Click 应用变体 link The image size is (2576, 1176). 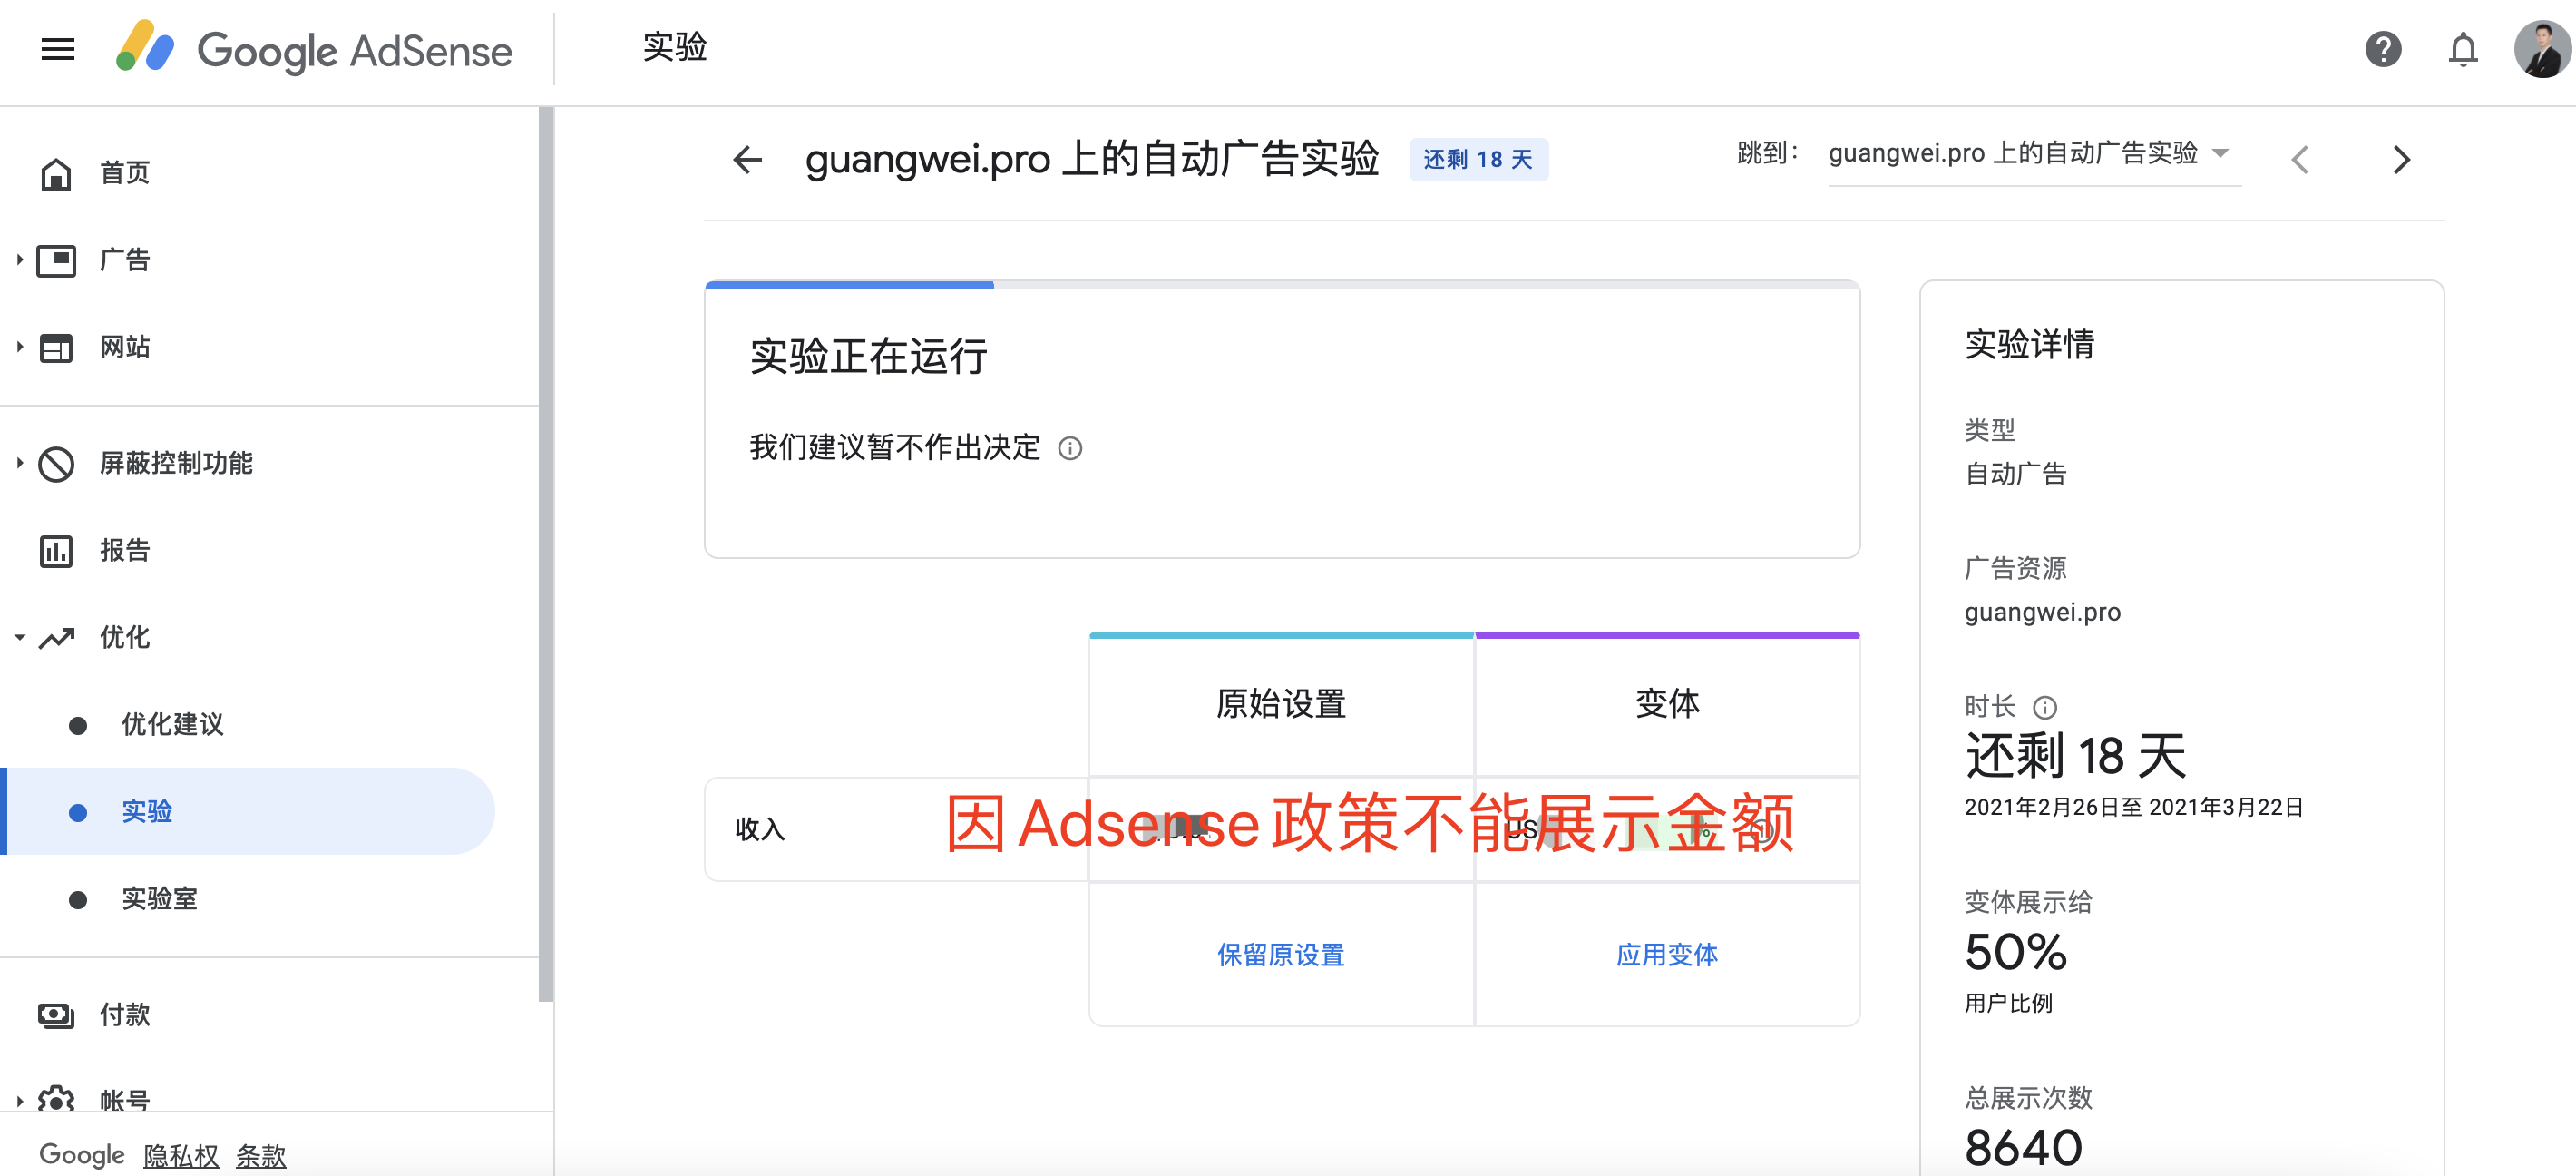click(1667, 955)
